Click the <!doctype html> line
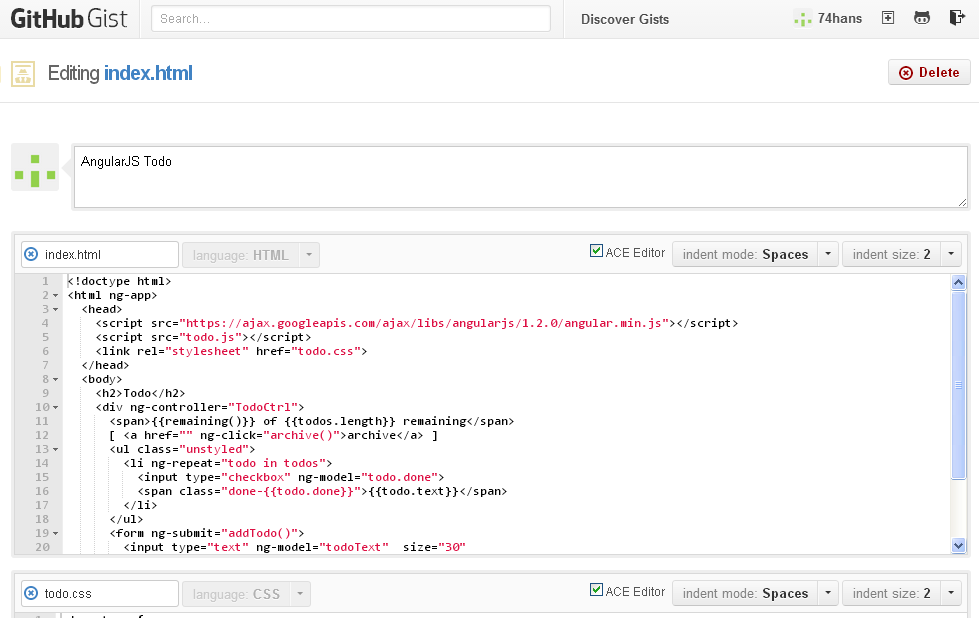Screen dimensions: 979x618 click(x=119, y=282)
